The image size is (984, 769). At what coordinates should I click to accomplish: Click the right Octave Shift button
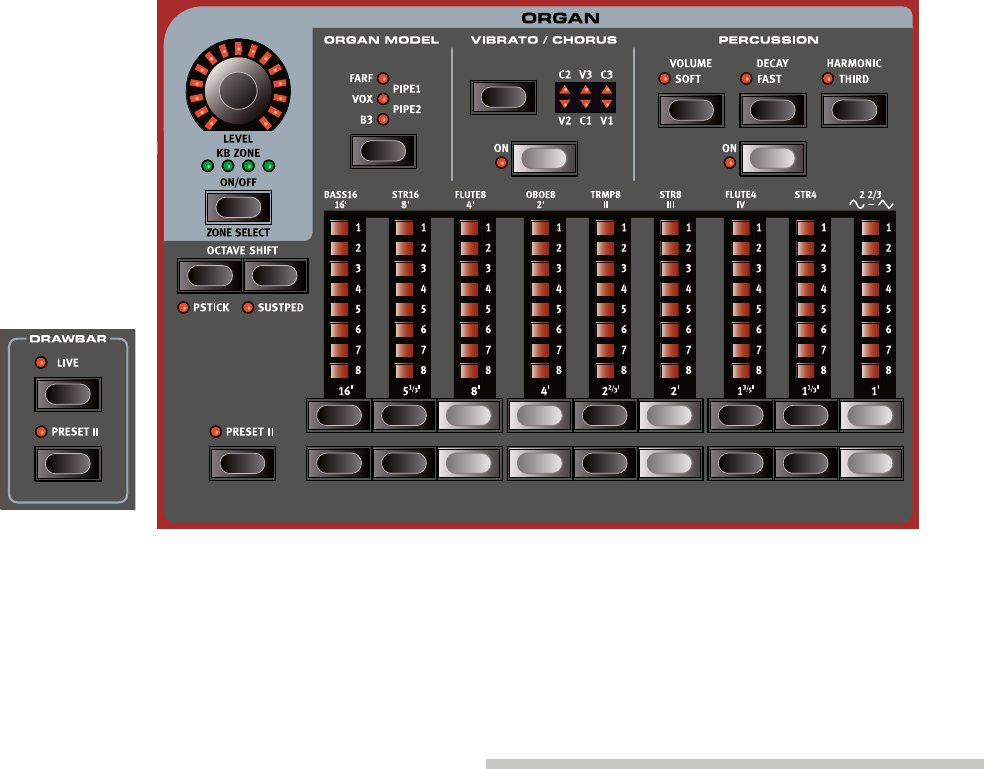275,276
